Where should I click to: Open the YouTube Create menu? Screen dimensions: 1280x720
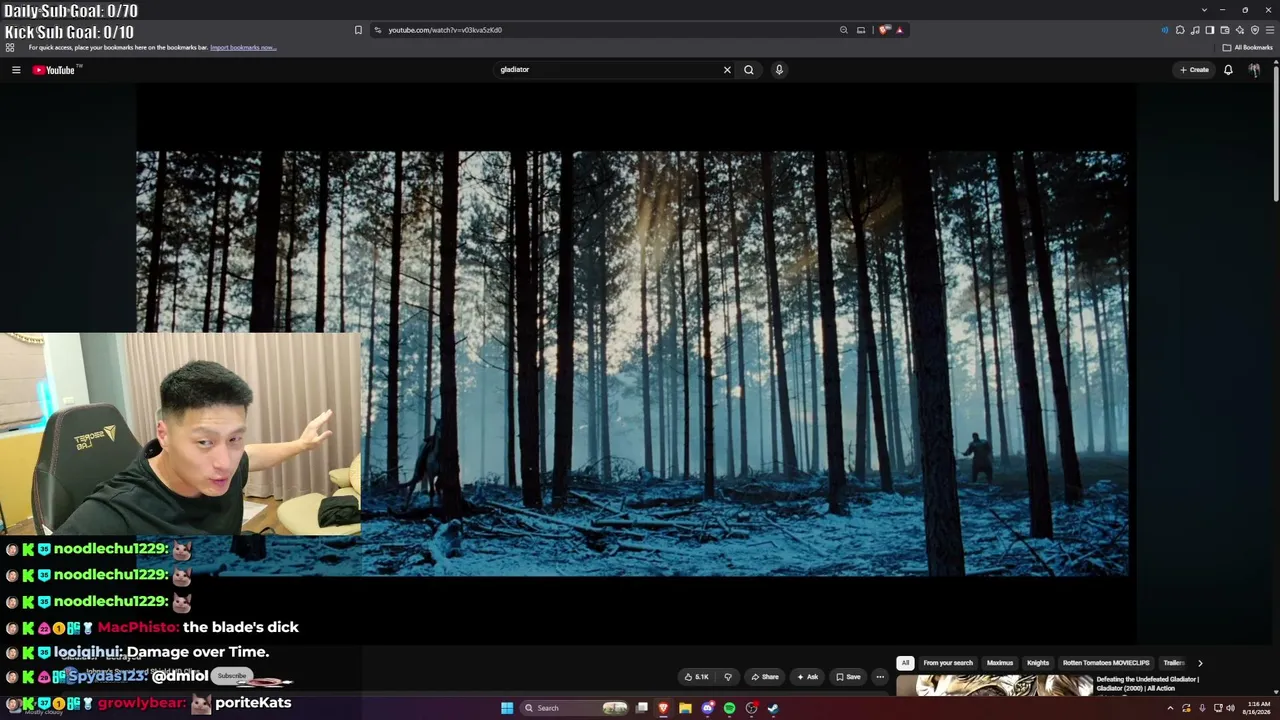coord(1194,70)
